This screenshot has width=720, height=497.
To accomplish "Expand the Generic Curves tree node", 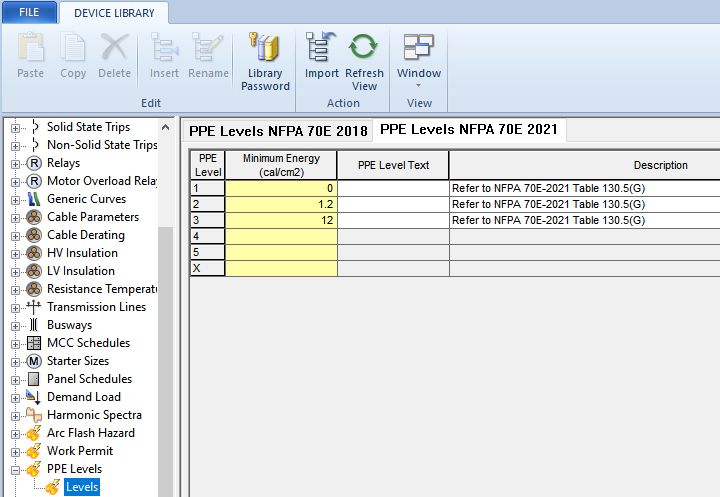I will click(x=15, y=199).
